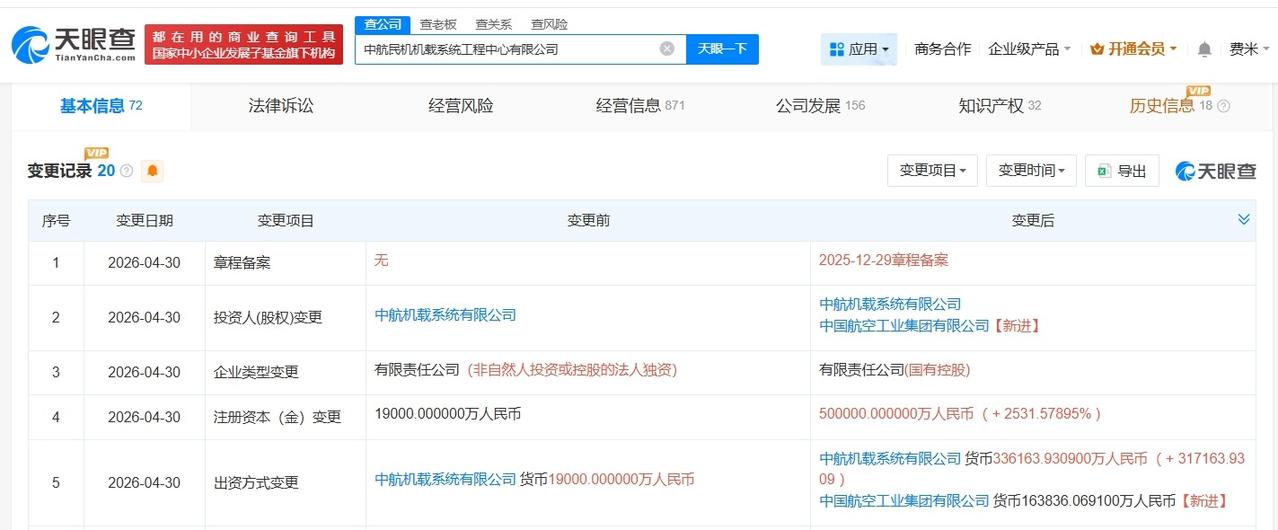Switch to the 基本信息 tab

[101, 106]
